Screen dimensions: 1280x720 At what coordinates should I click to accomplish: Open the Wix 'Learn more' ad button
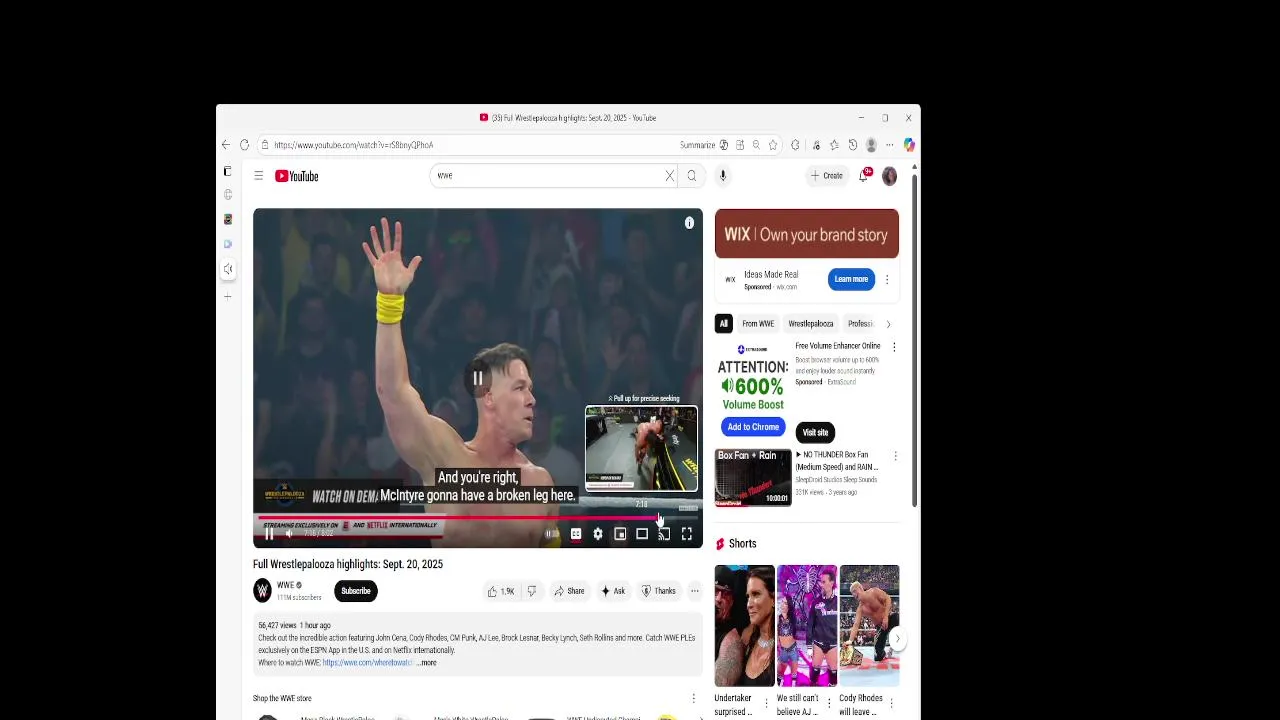851,279
